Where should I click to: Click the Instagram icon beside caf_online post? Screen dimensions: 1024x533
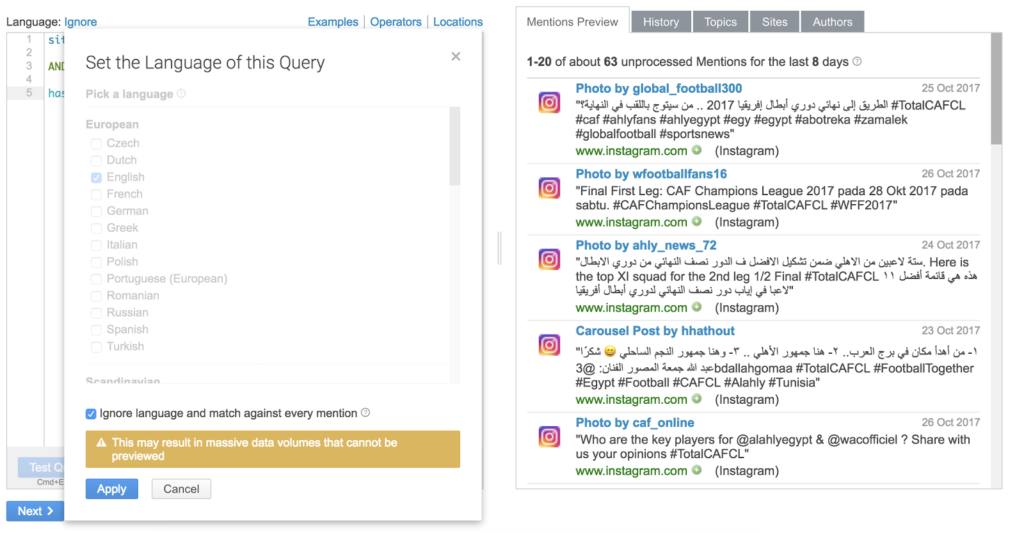tap(549, 437)
